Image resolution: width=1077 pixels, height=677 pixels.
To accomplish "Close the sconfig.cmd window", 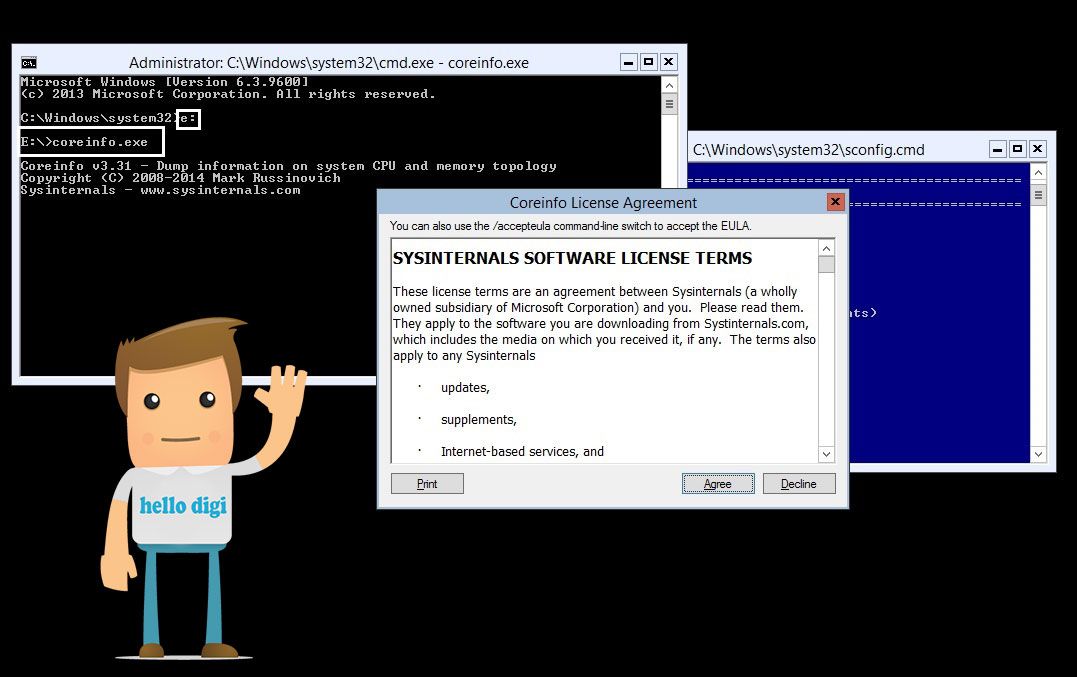I will tap(1038, 149).
